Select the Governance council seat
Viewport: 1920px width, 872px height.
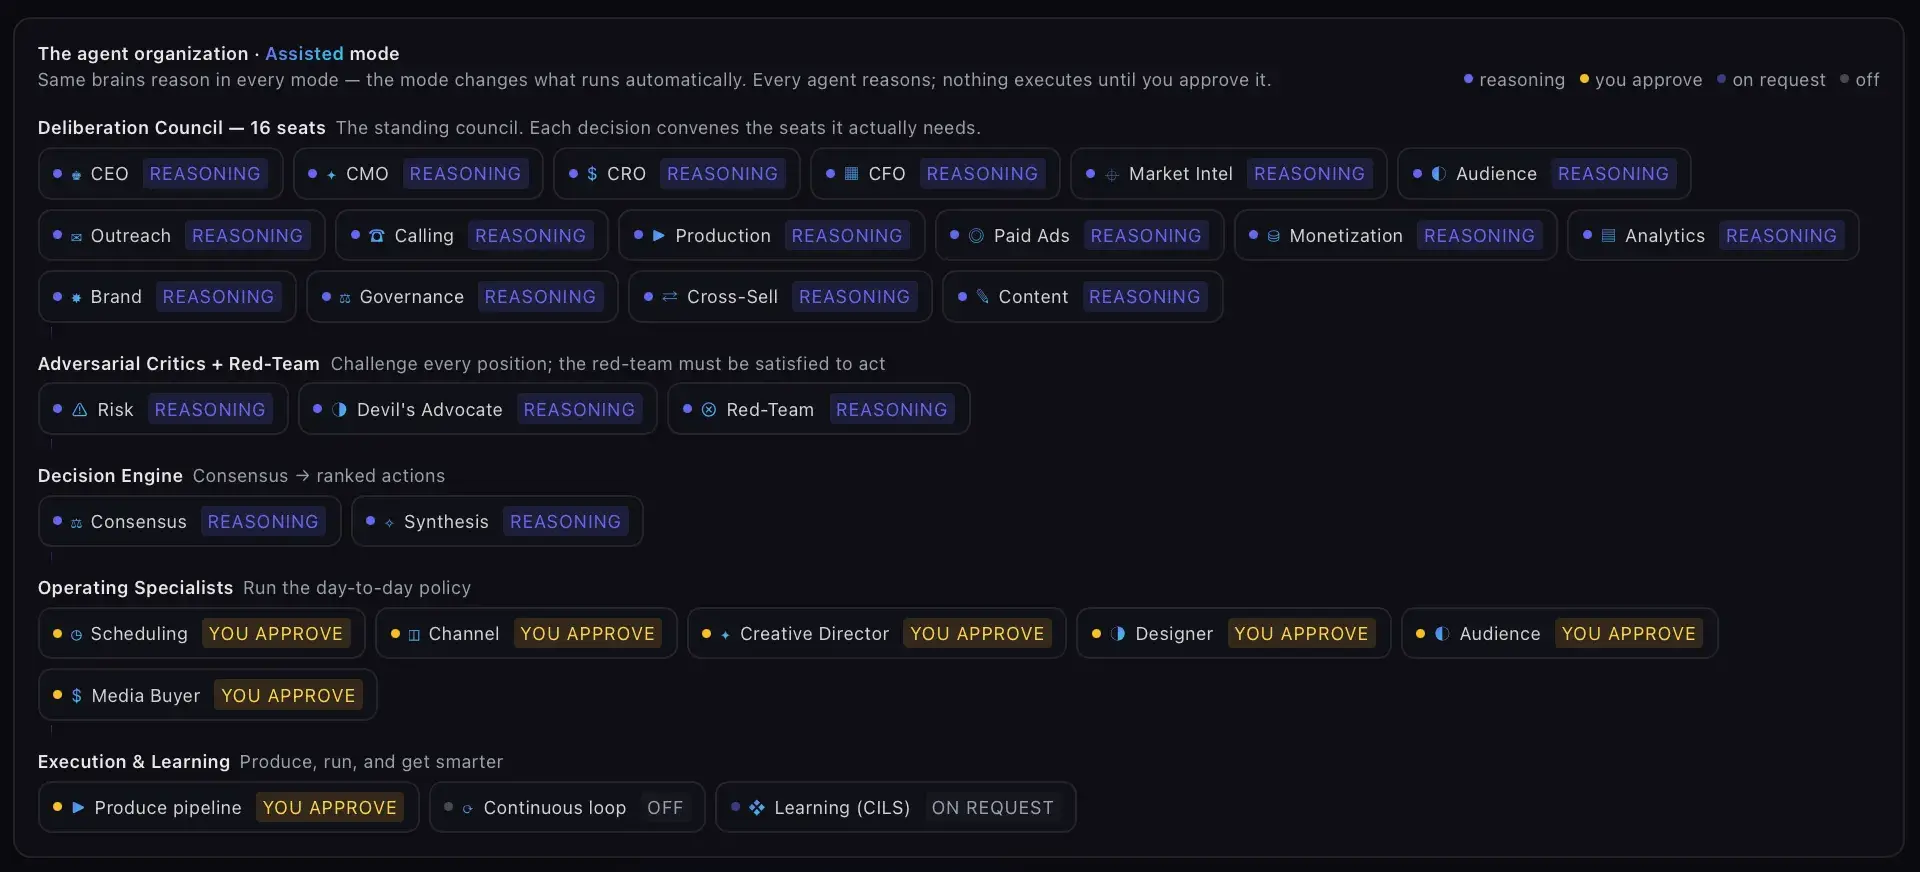point(462,297)
